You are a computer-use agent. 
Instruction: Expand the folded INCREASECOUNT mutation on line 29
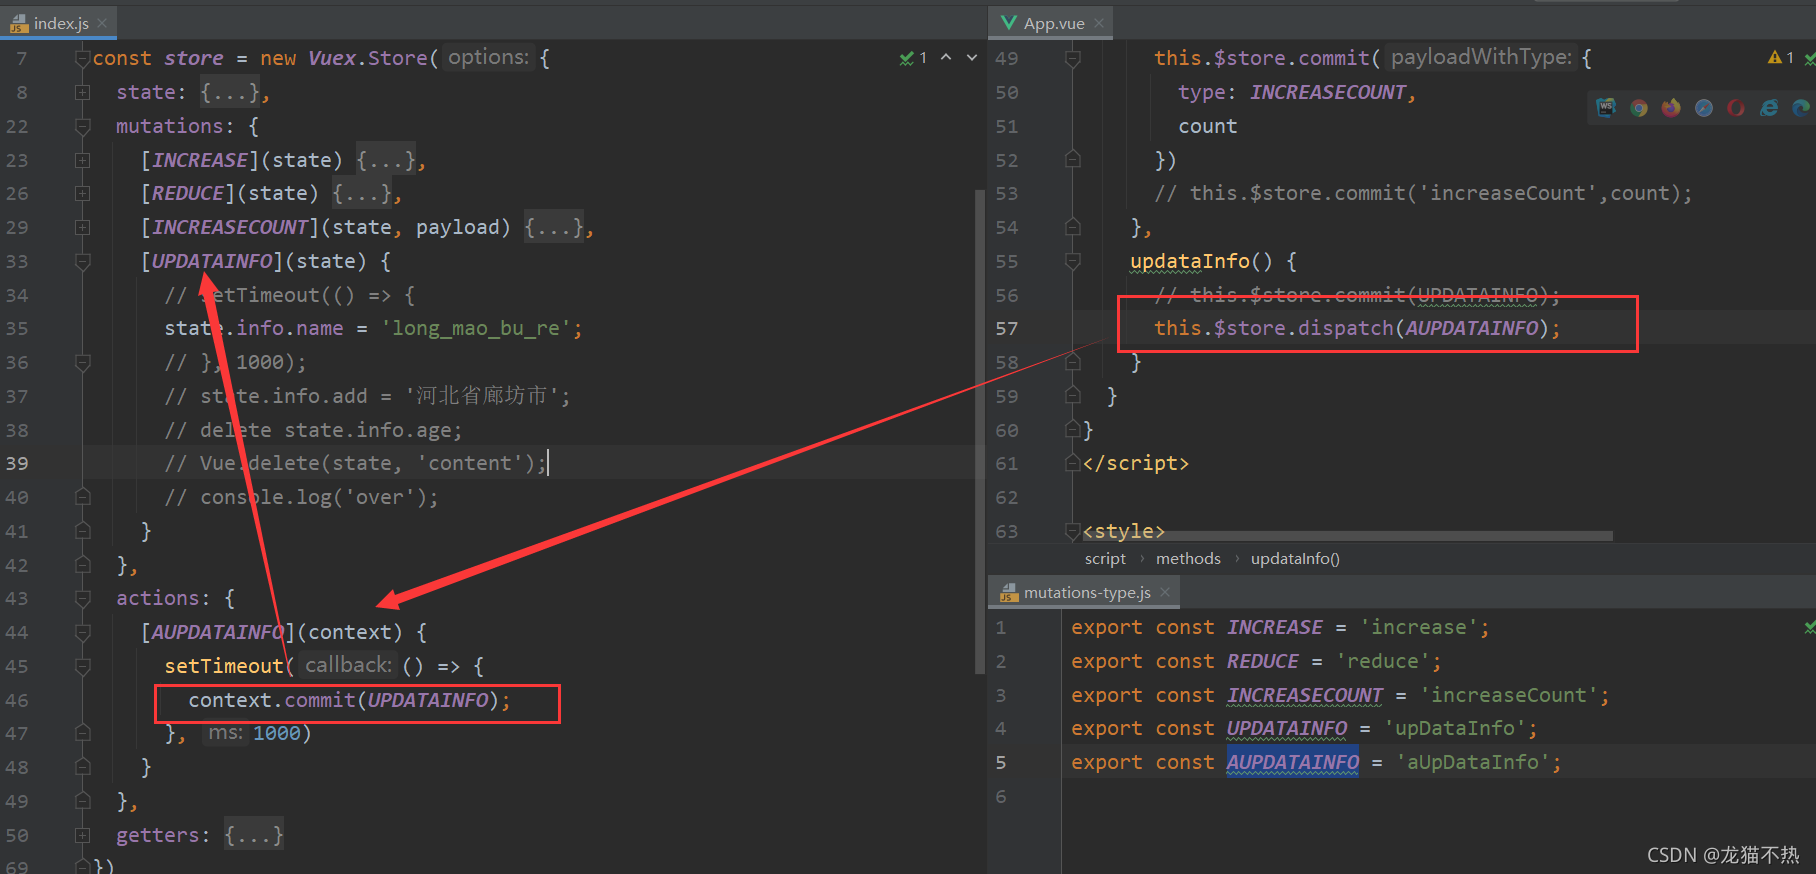click(x=83, y=227)
